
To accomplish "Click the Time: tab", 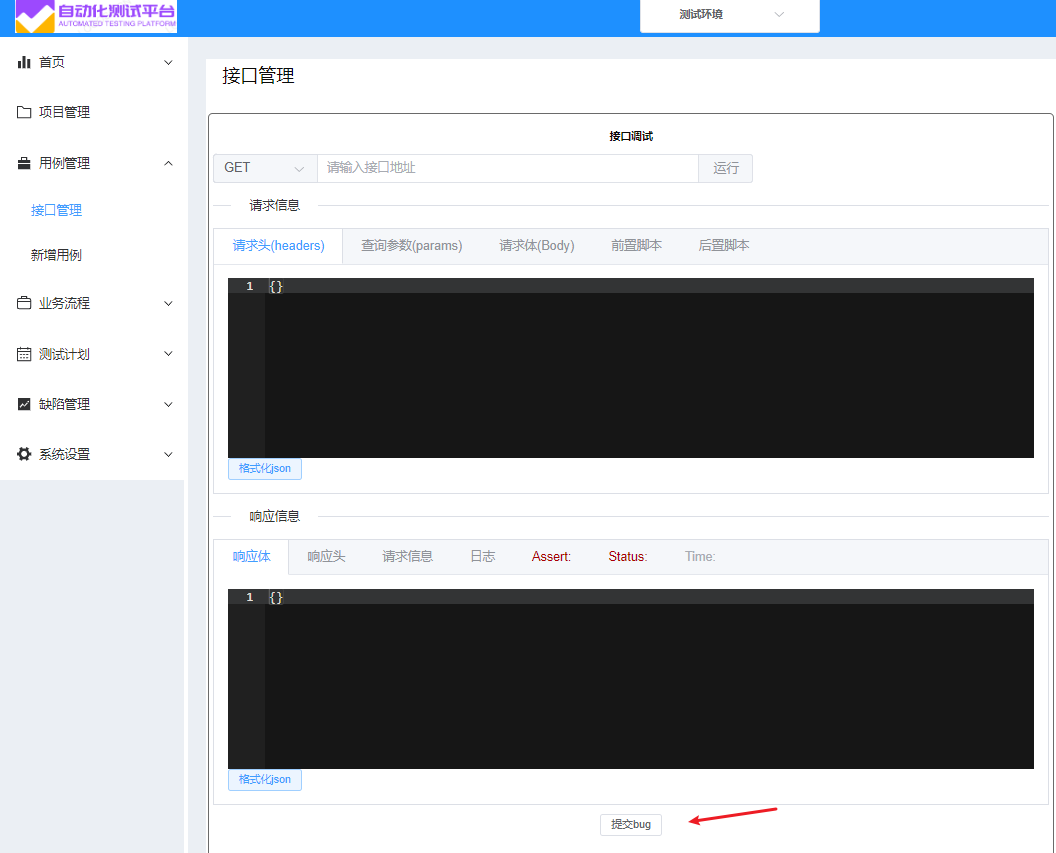I will (x=700, y=557).
